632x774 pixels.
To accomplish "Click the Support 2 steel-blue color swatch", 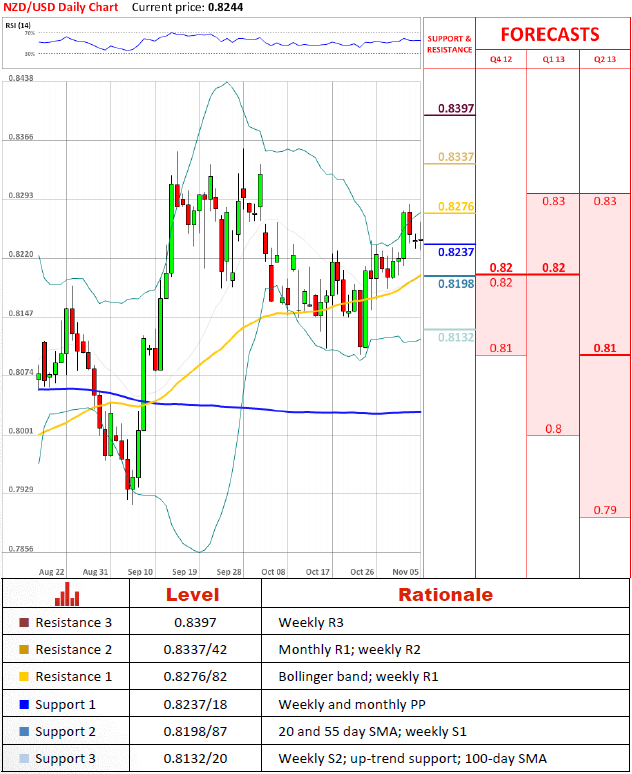I will tap(24, 731).
